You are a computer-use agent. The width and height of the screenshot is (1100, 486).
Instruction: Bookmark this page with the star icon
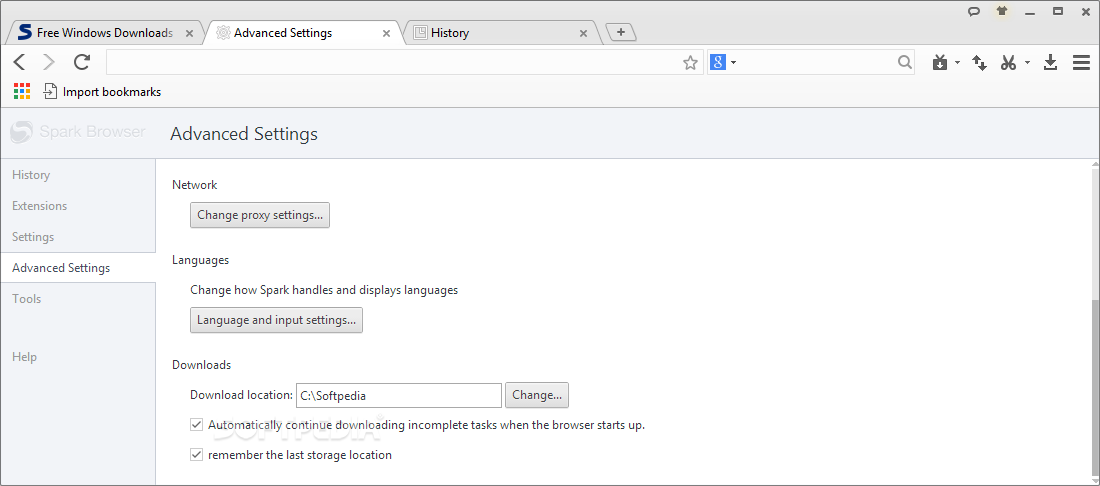coord(690,63)
